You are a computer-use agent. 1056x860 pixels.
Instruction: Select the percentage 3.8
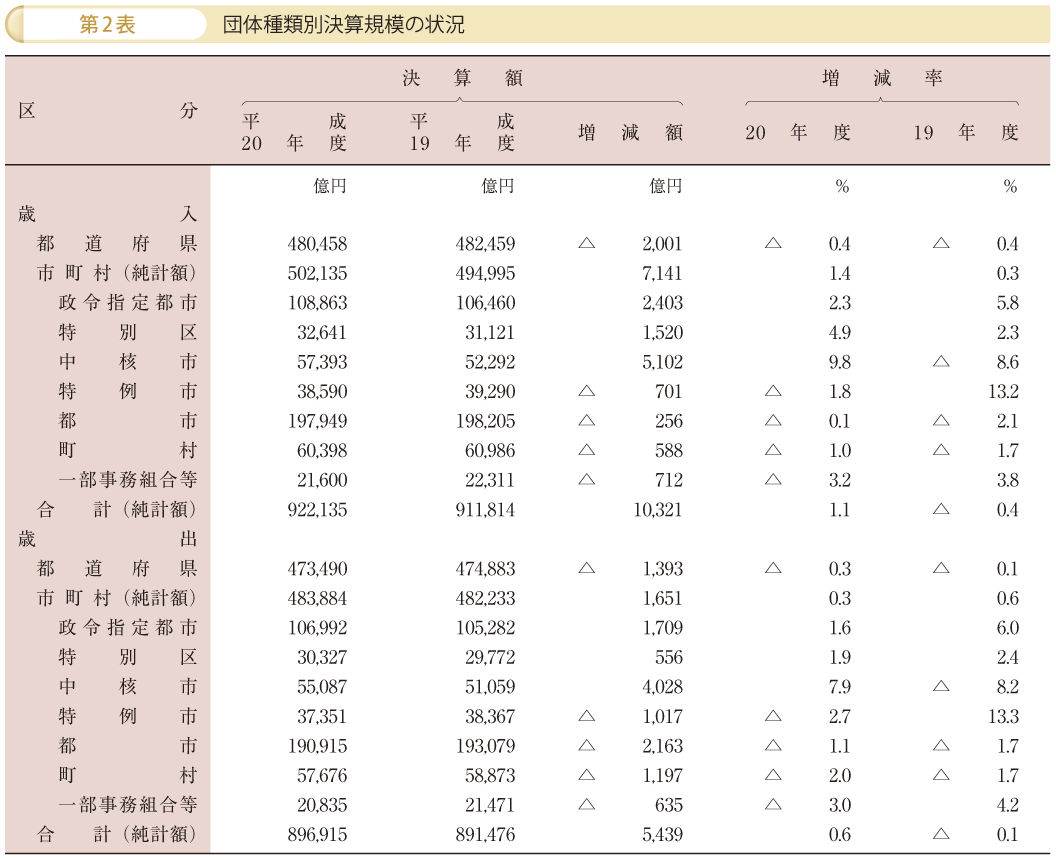[1008, 480]
